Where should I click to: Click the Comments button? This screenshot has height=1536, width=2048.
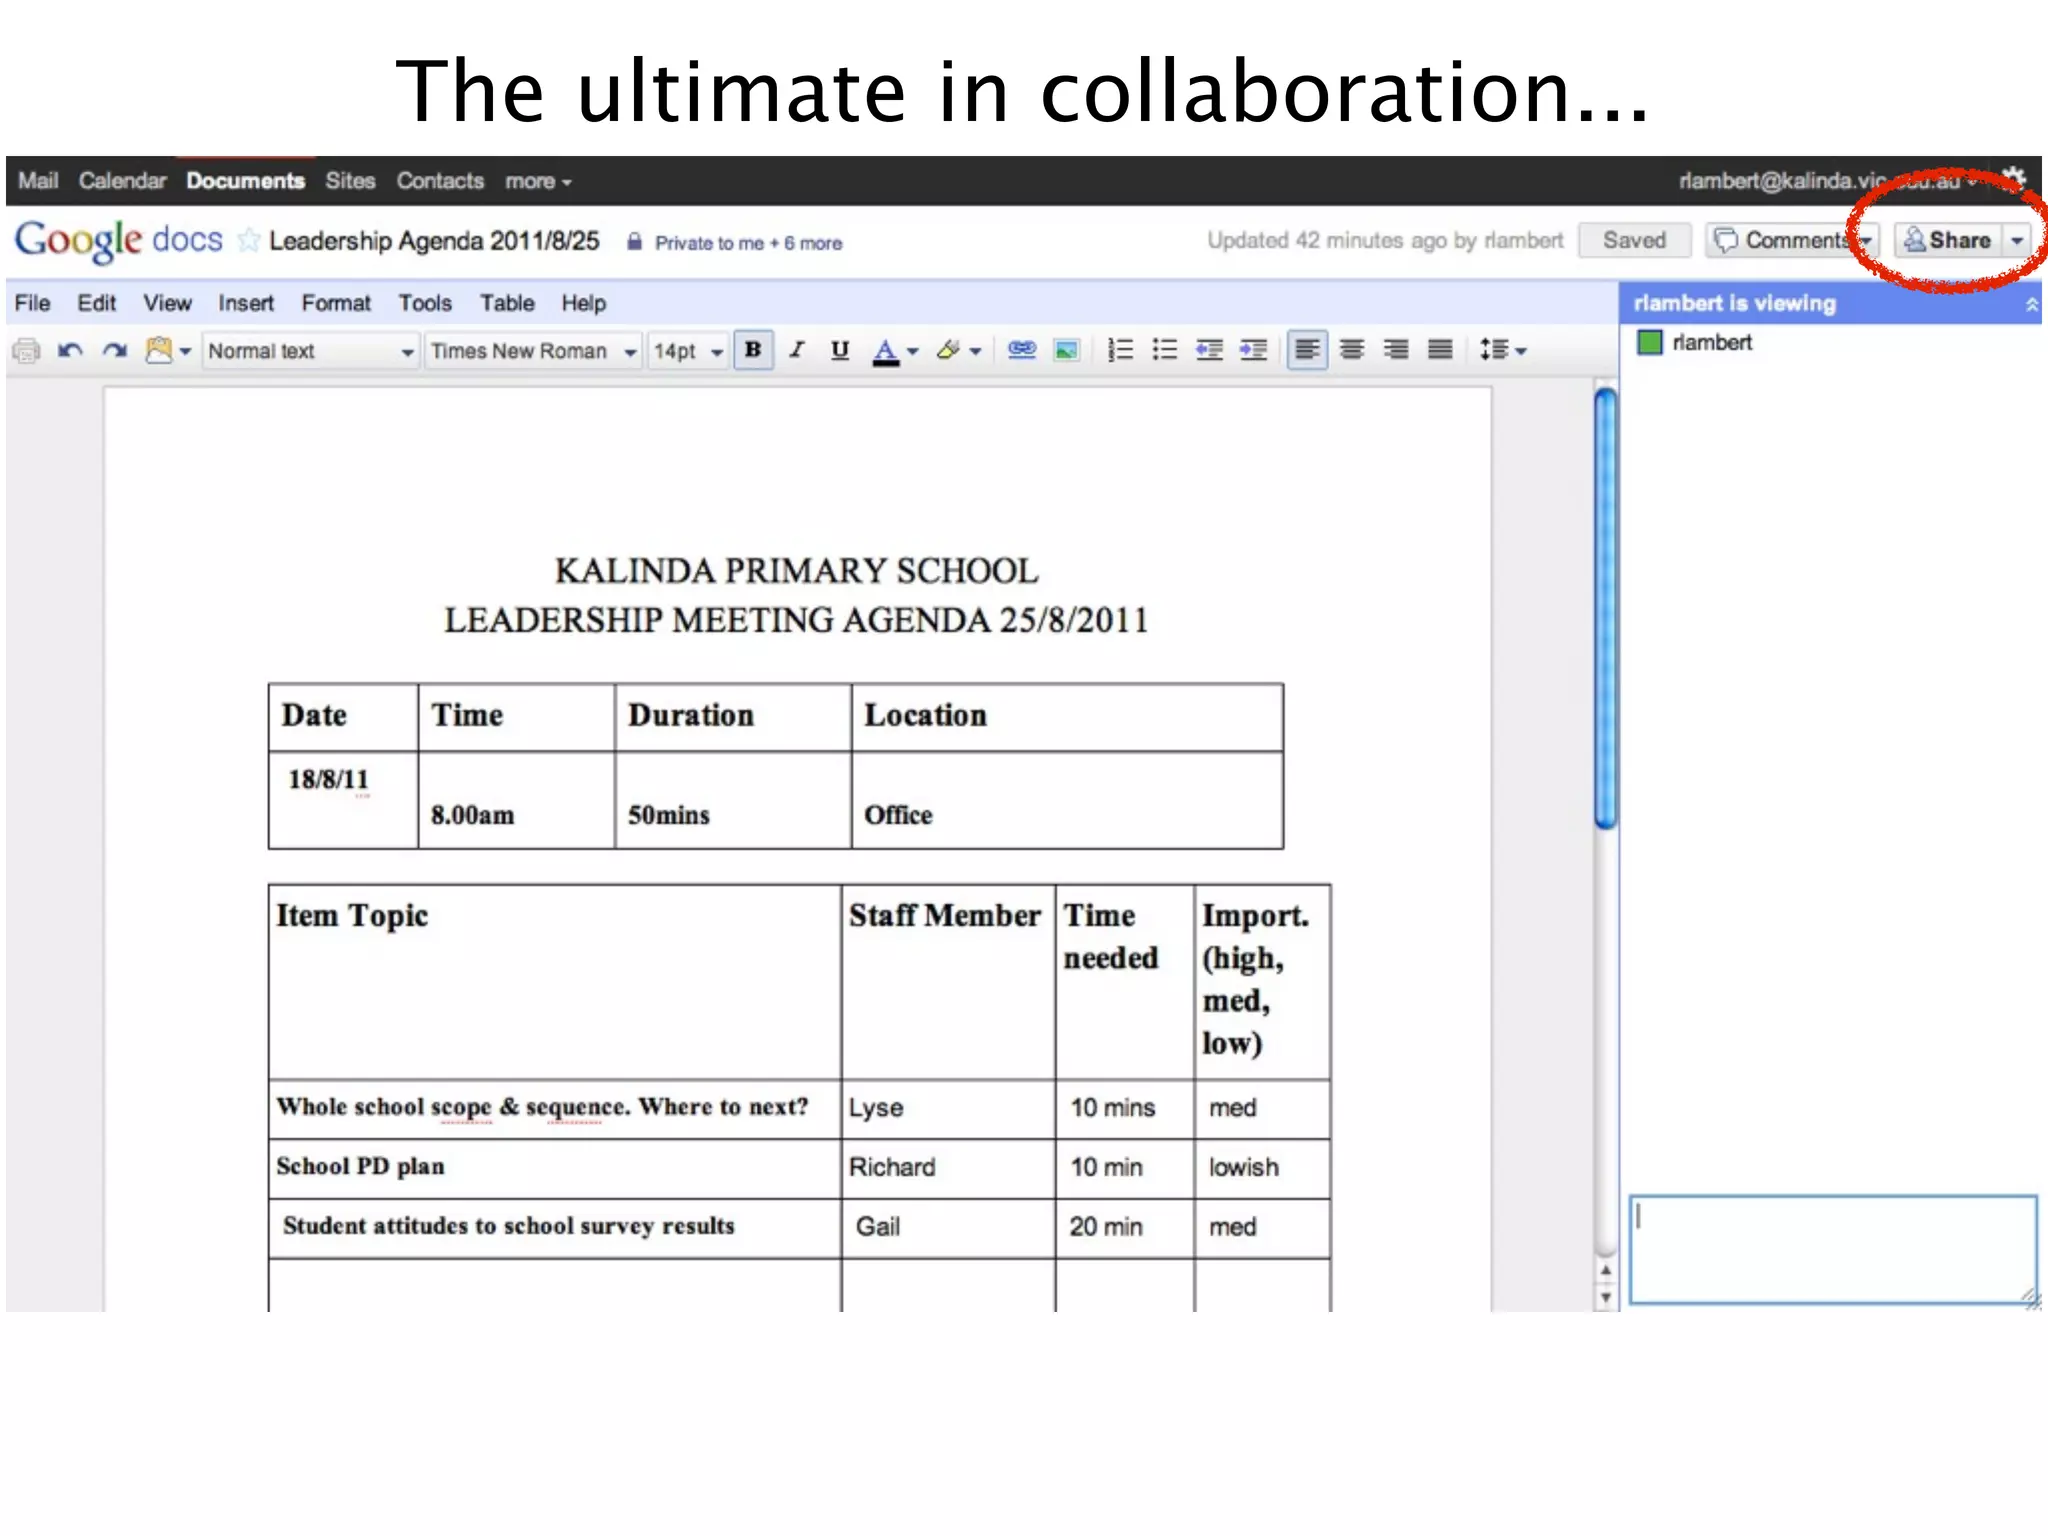pos(1793,240)
